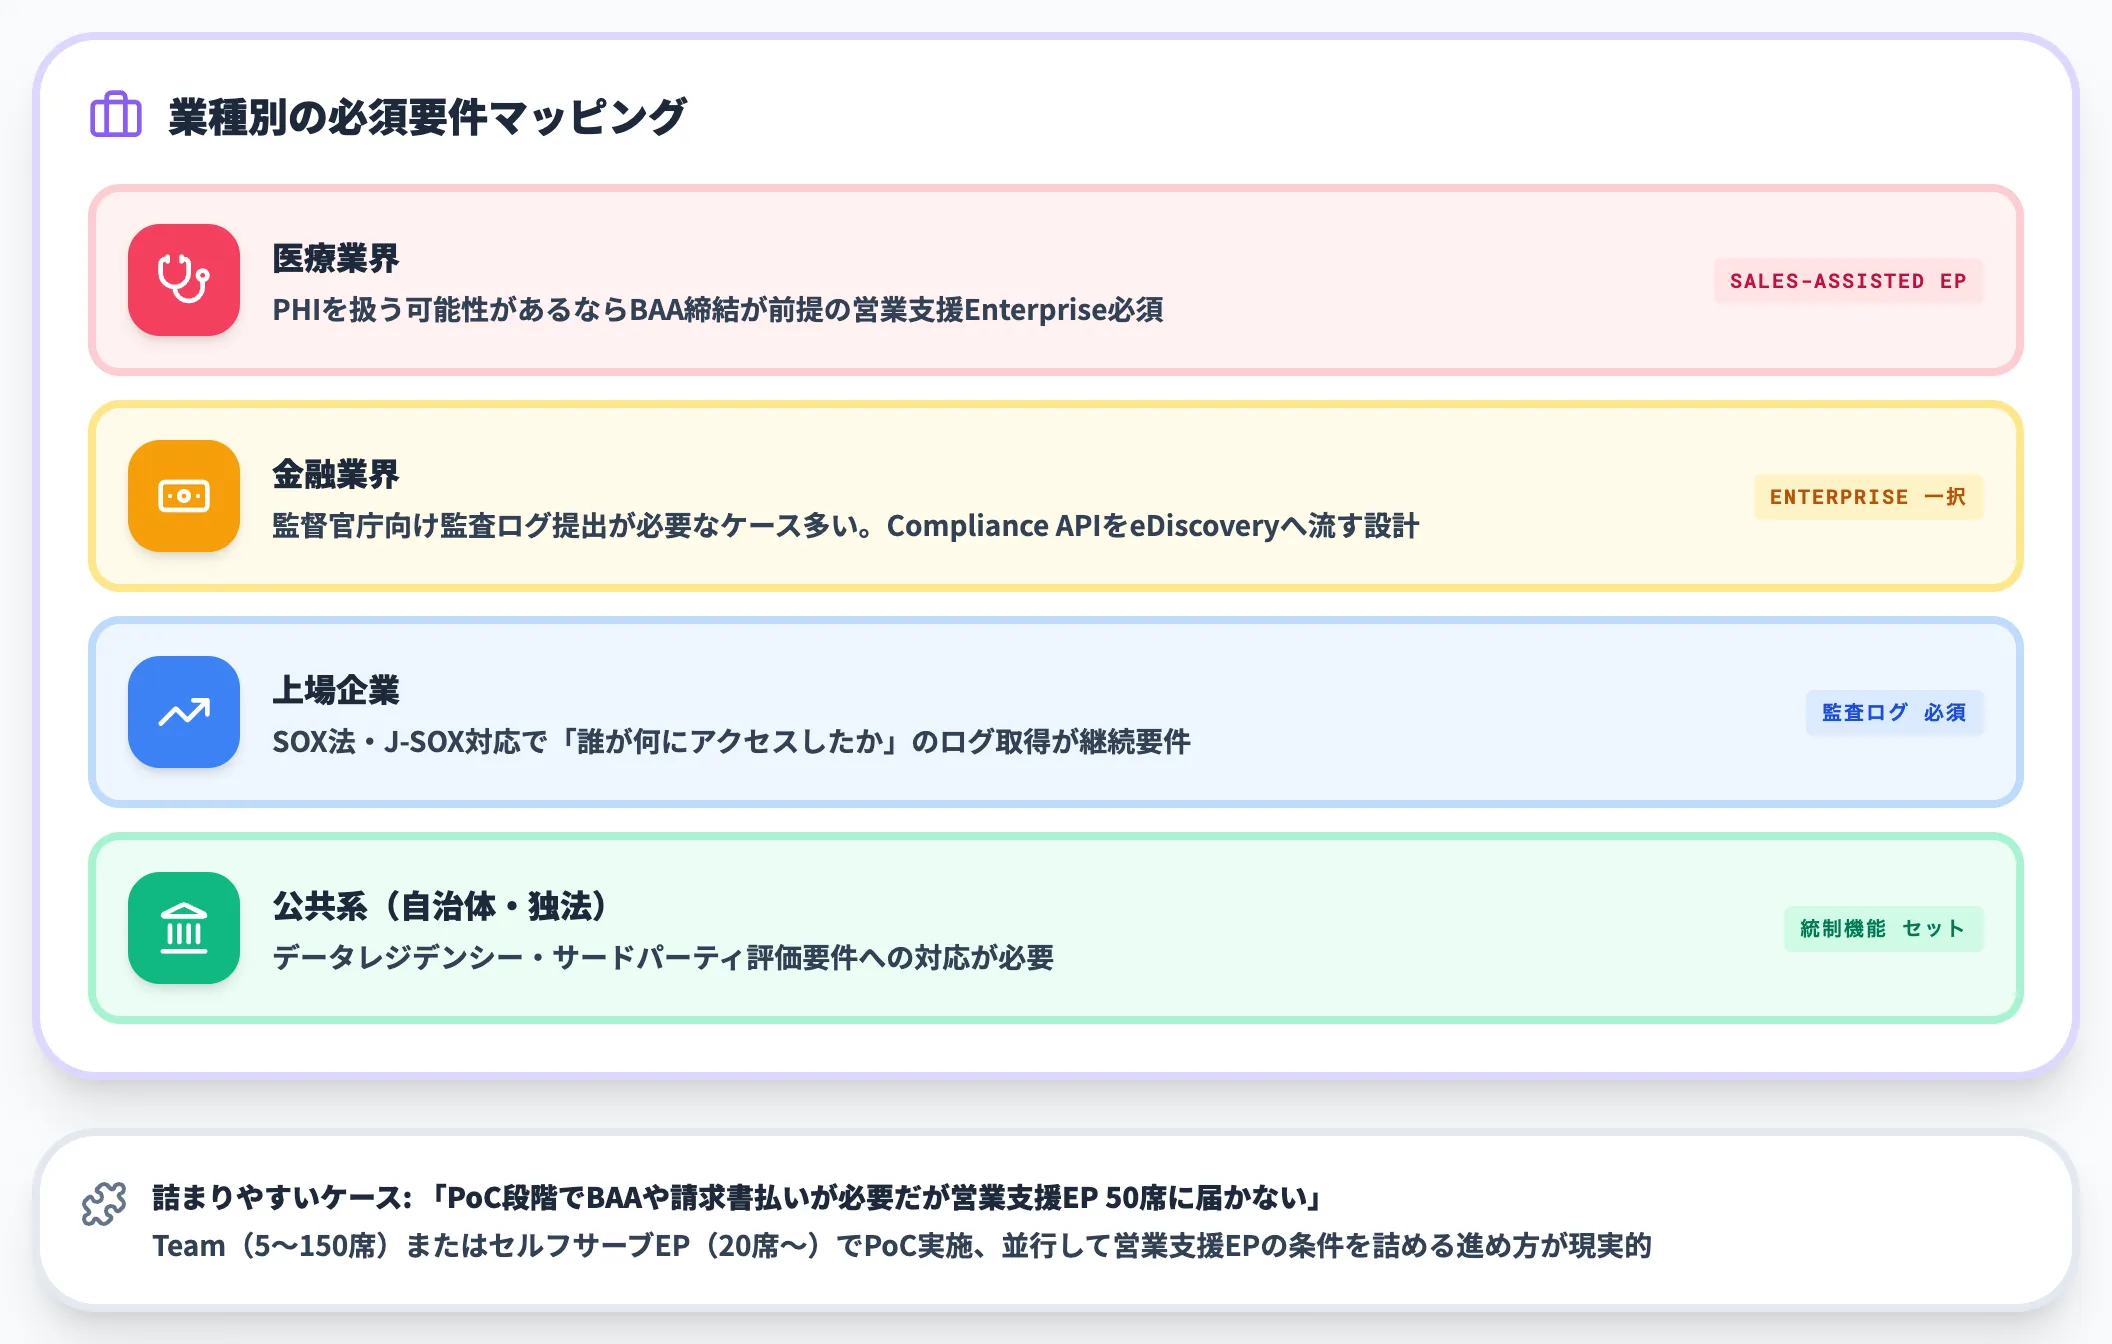Click the purple briefcase icon in the header

116,115
